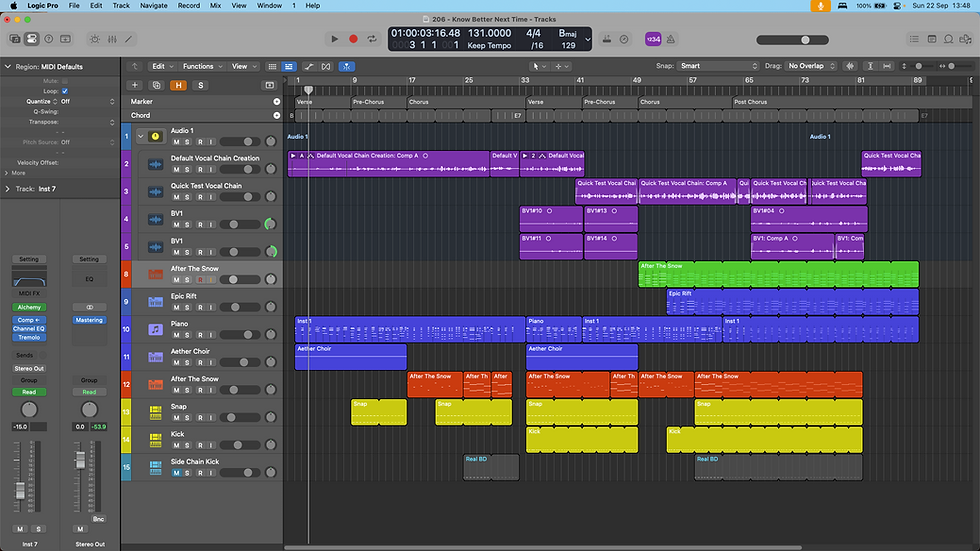Expand the Track Inst 7 inspector section

pos(9,188)
